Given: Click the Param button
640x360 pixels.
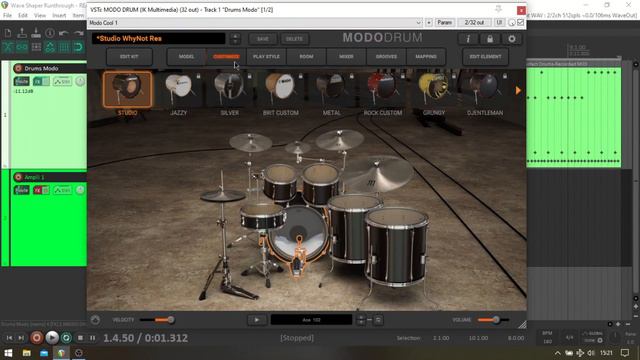Looking at the screenshot, I should point(444,22).
